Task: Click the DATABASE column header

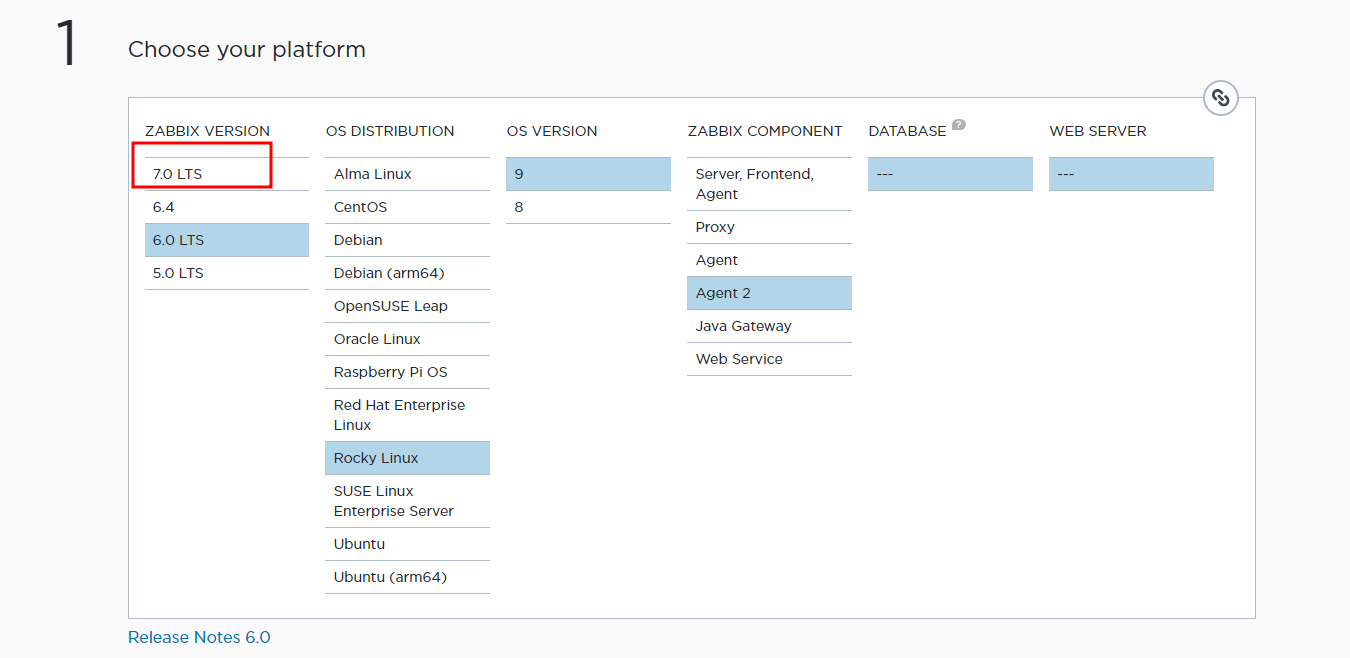Action: click(x=907, y=131)
